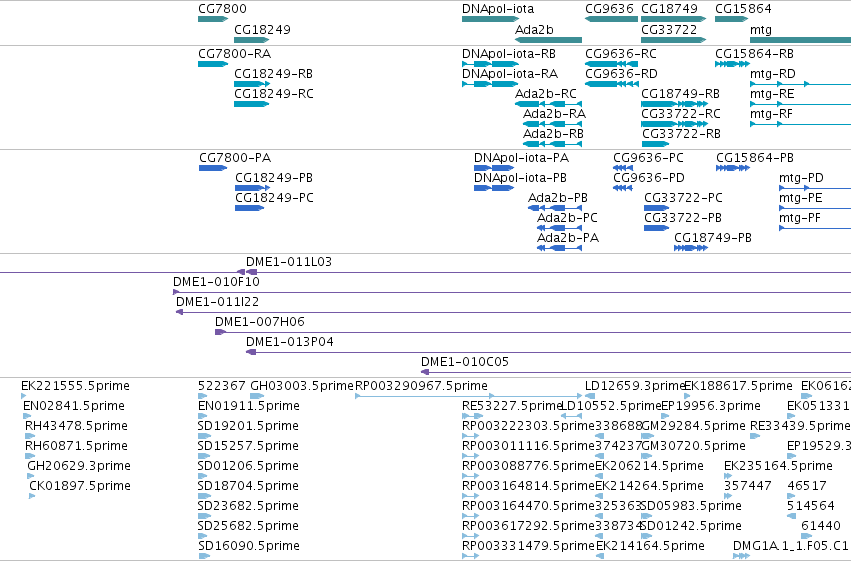Image resolution: width=851 pixels, height=561 pixels.
Task: Select EST EK221555.5prime
Action: click(23, 397)
